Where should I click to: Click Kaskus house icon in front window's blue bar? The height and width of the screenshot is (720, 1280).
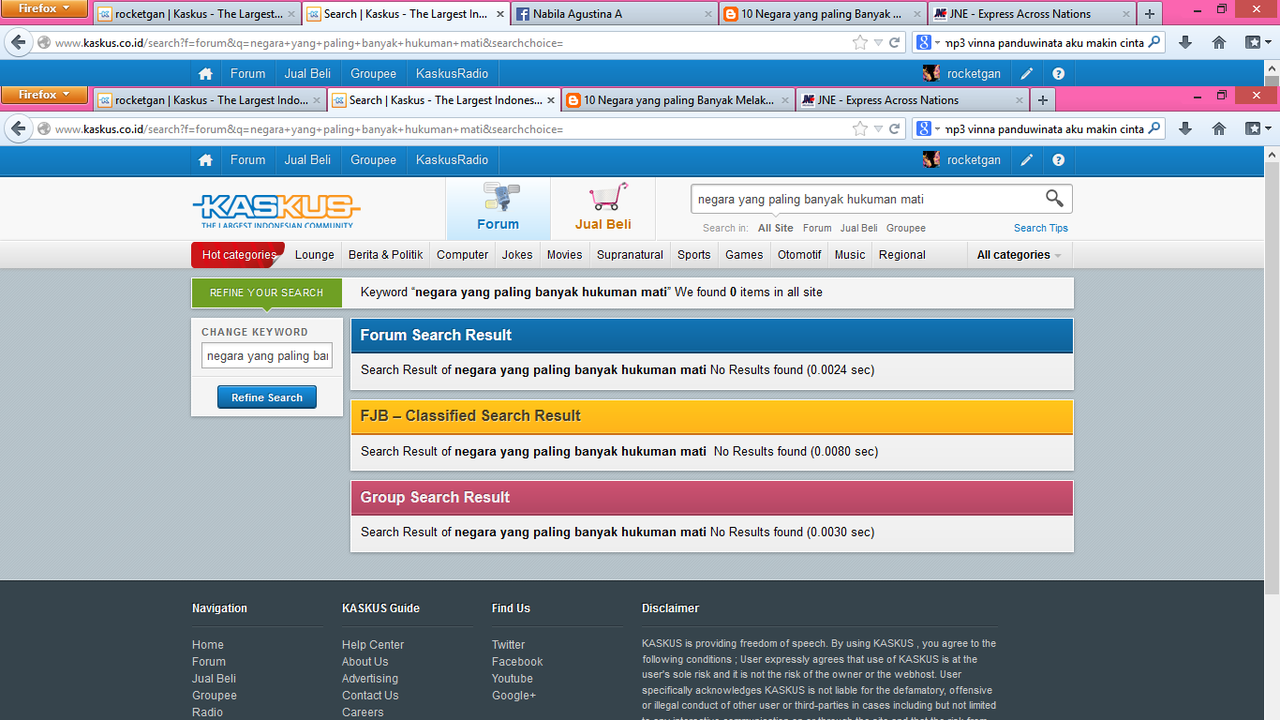pyautogui.click(x=205, y=160)
